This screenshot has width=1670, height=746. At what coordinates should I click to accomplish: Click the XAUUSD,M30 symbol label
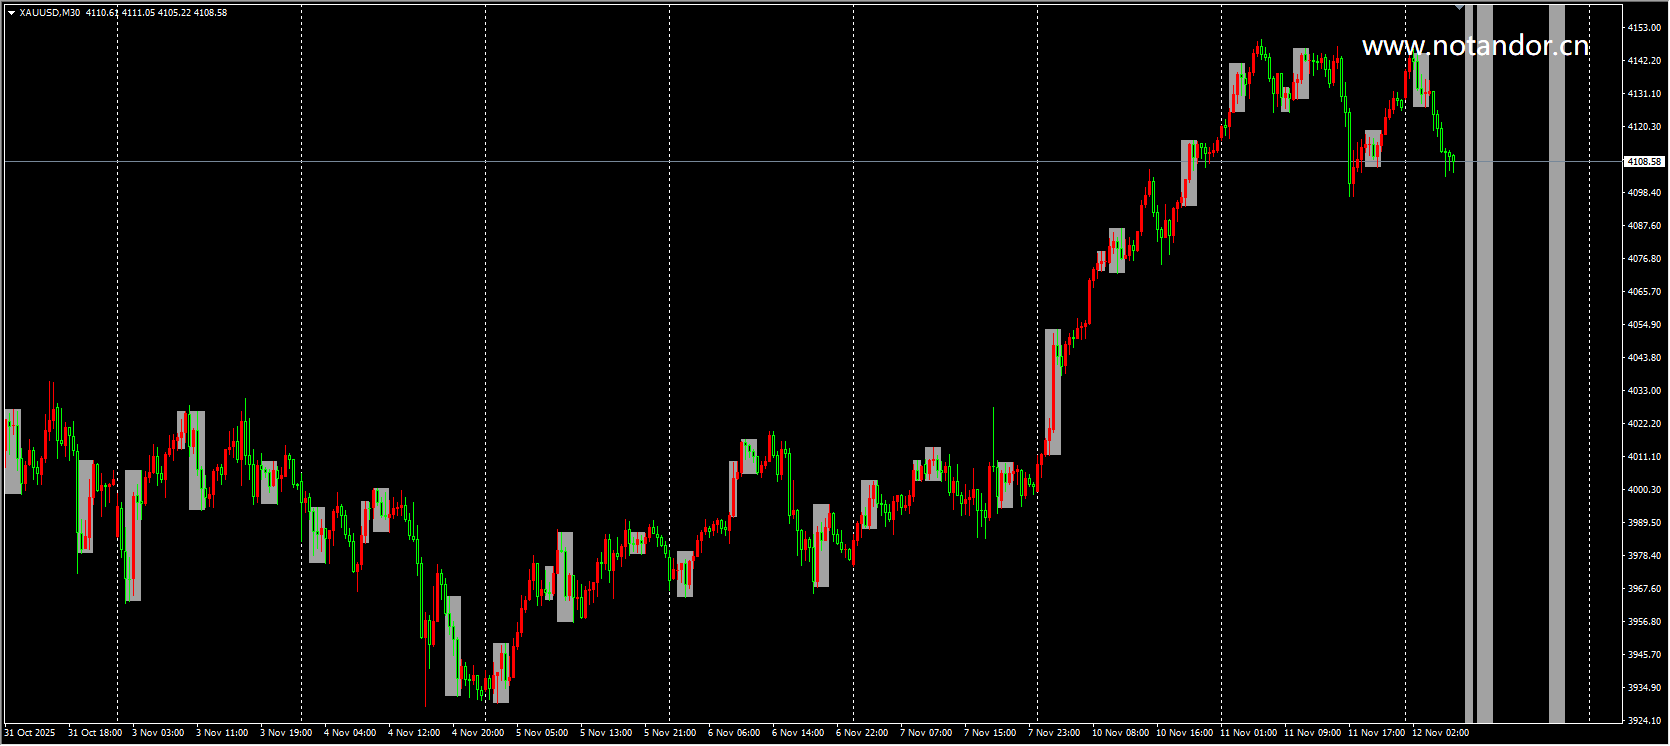50,13
